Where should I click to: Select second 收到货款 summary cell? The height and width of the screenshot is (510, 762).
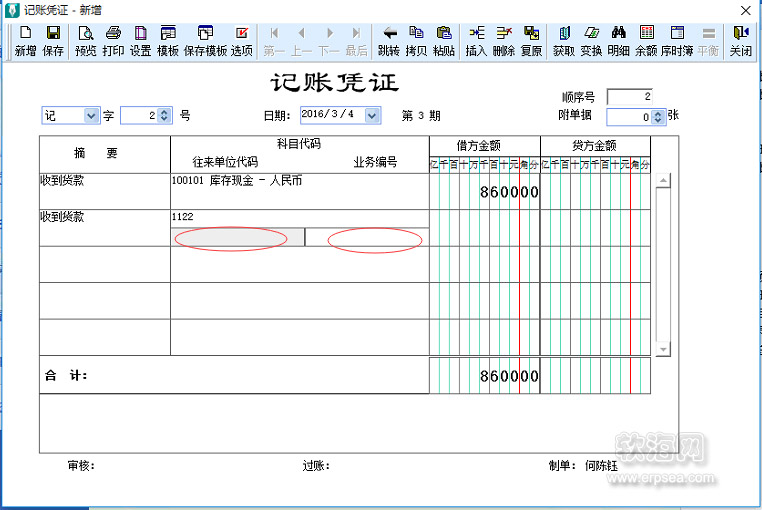point(105,228)
